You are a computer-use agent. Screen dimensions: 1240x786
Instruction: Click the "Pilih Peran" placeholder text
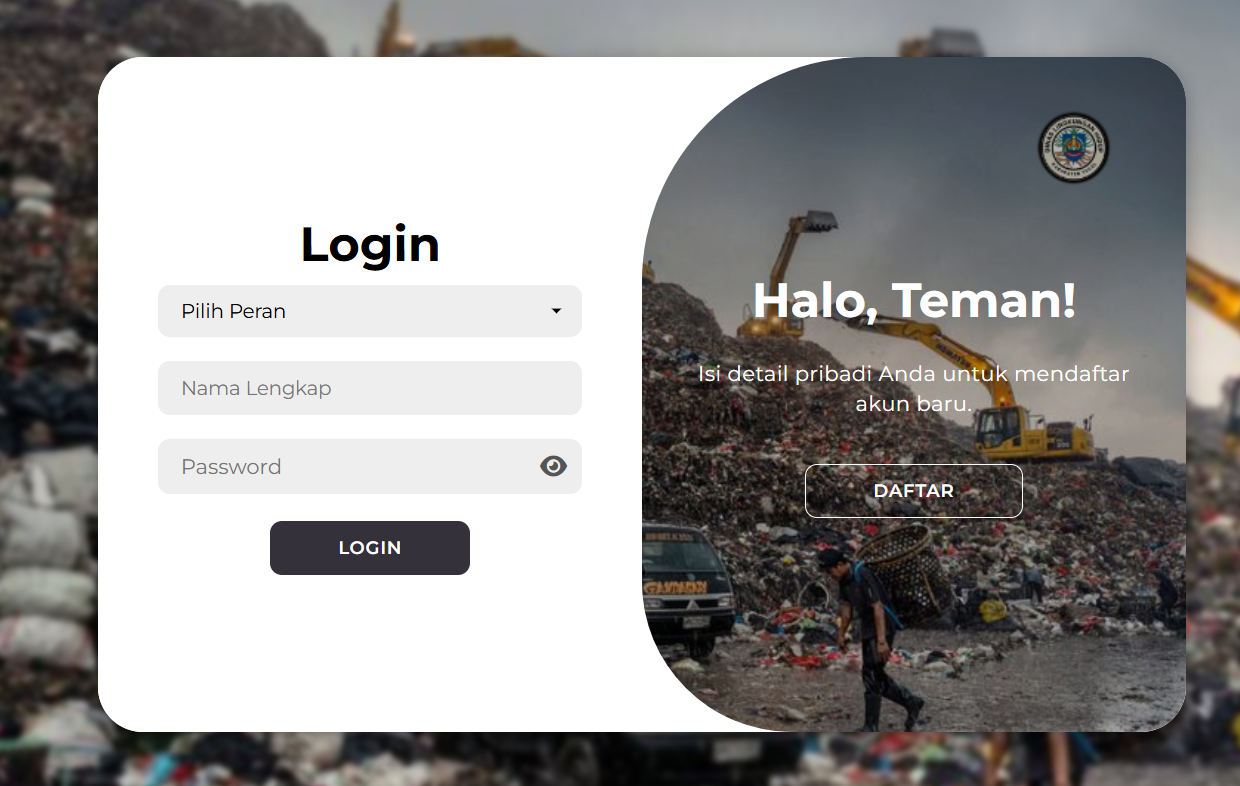click(233, 311)
